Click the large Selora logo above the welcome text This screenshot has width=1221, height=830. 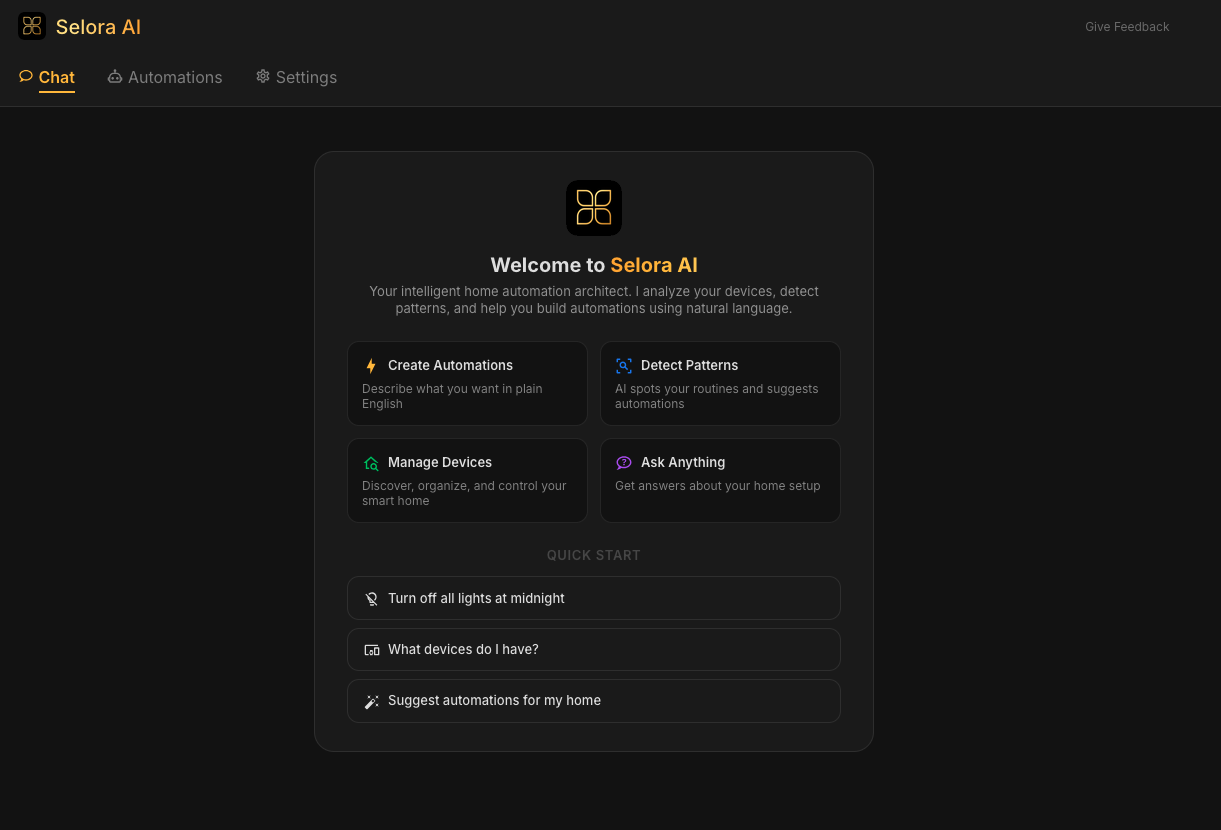593,207
